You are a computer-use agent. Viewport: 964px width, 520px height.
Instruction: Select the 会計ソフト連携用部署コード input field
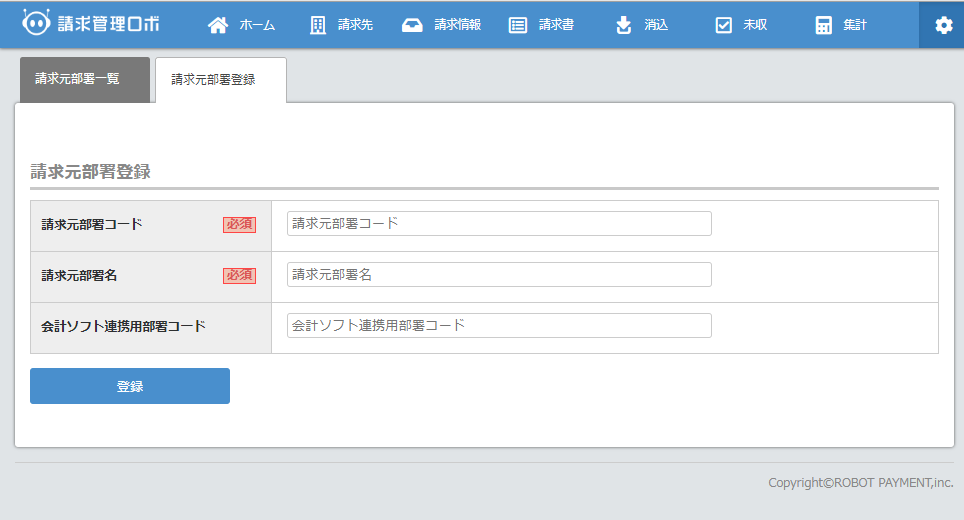pos(499,326)
